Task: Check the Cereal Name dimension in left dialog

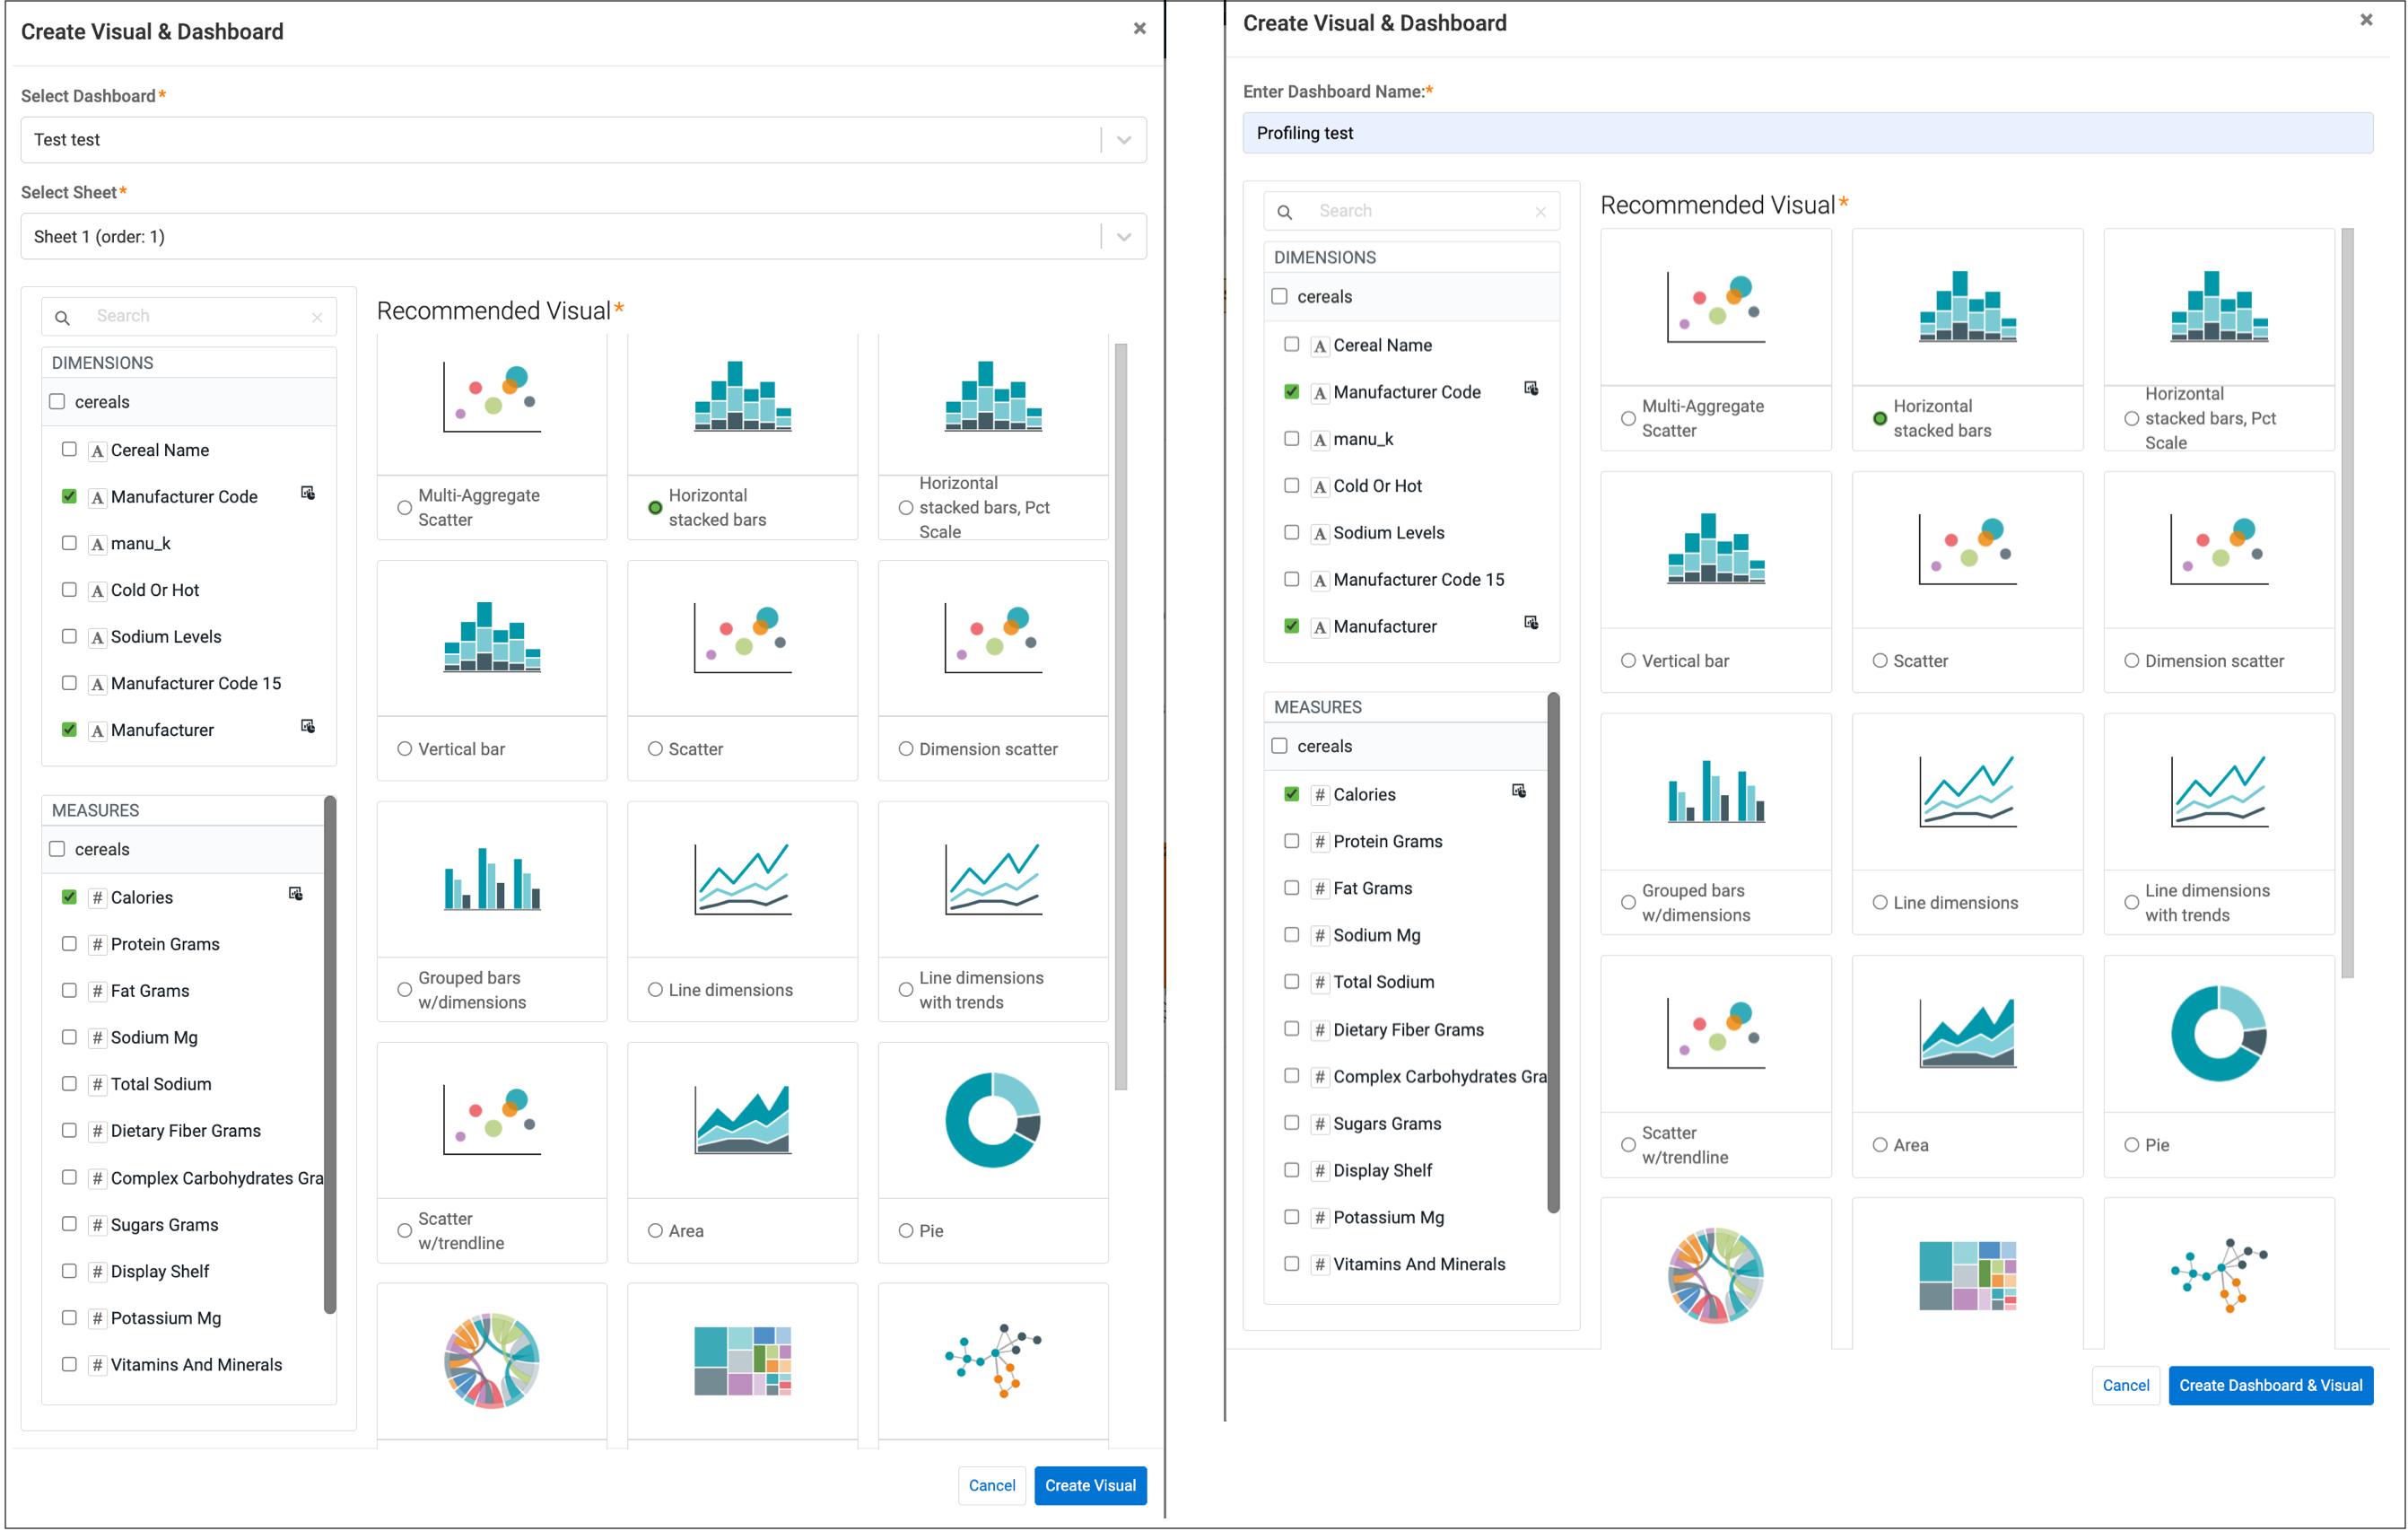Action: [x=69, y=449]
